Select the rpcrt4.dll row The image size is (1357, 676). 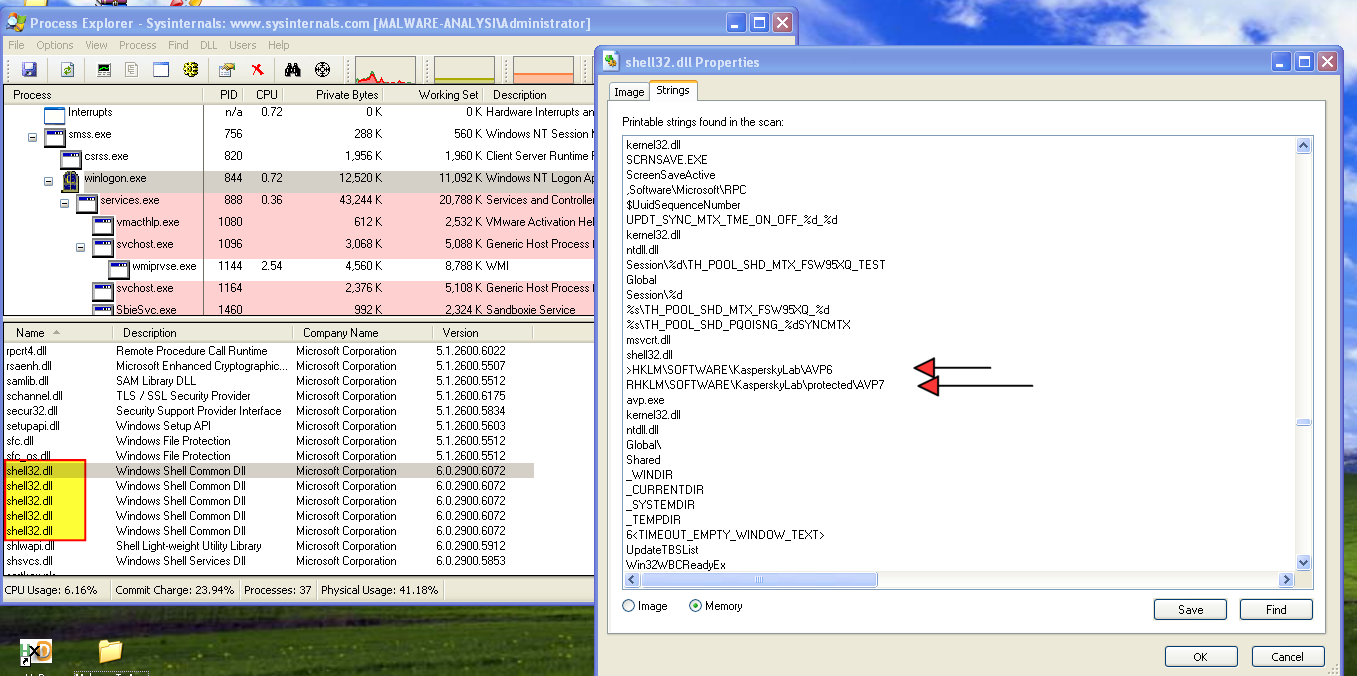(x=268, y=351)
